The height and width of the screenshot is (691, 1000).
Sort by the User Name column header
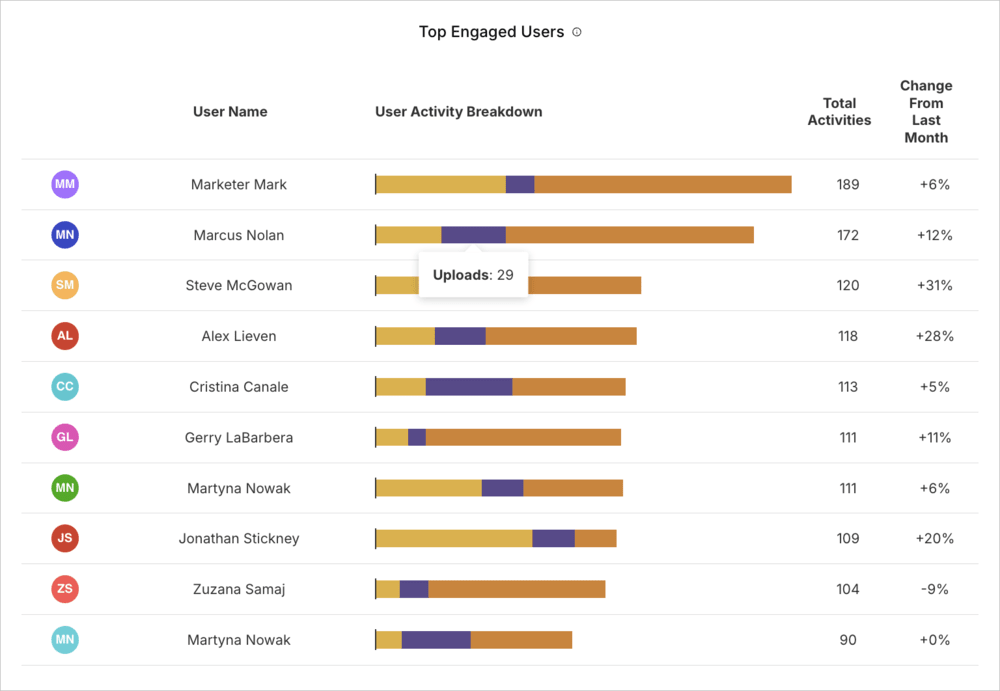pos(230,112)
